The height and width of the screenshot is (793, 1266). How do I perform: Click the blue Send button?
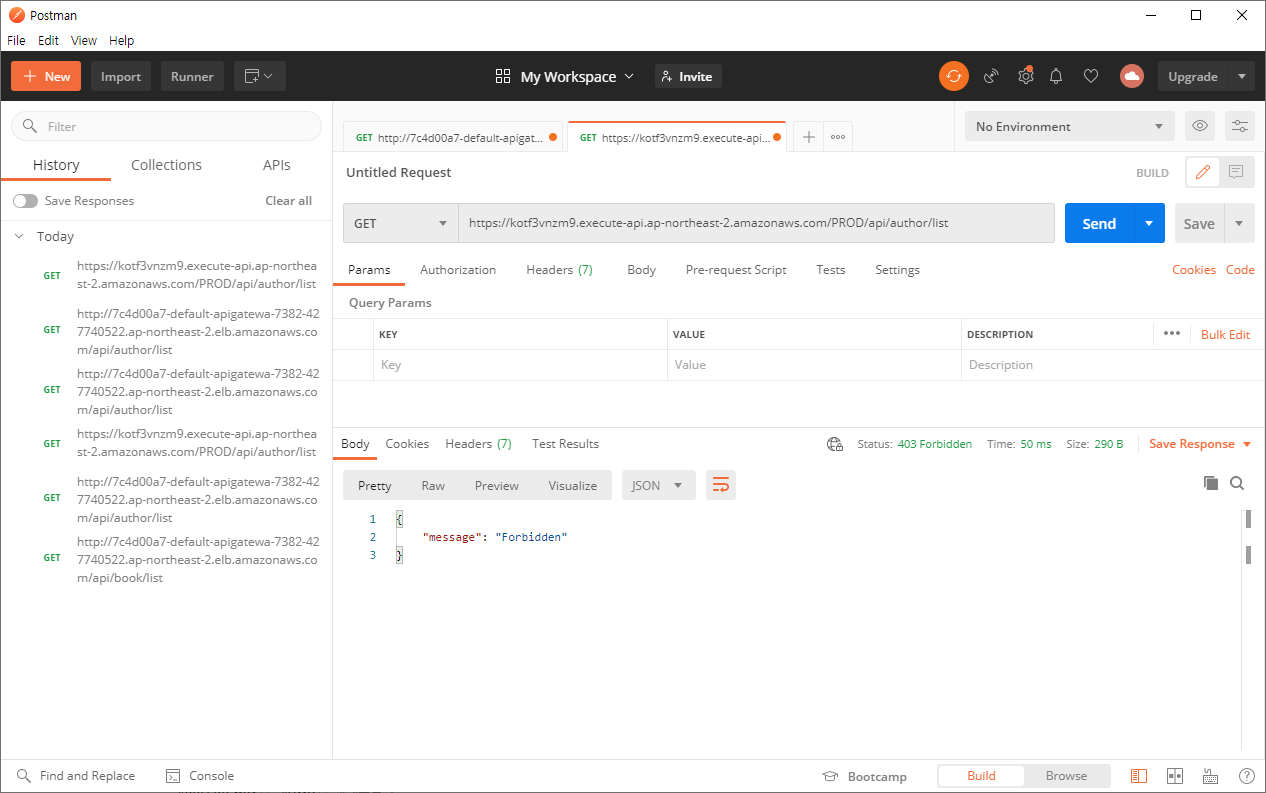pyautogui.click(x=1099, y=223)
